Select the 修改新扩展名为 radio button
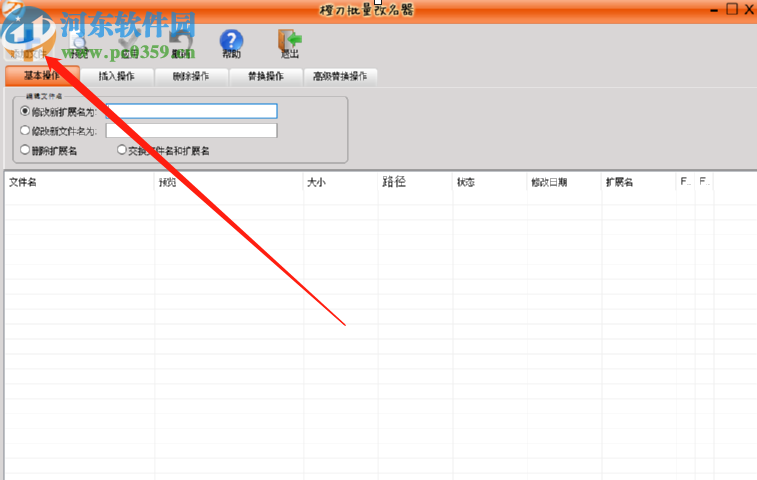 tap(25, 111)
